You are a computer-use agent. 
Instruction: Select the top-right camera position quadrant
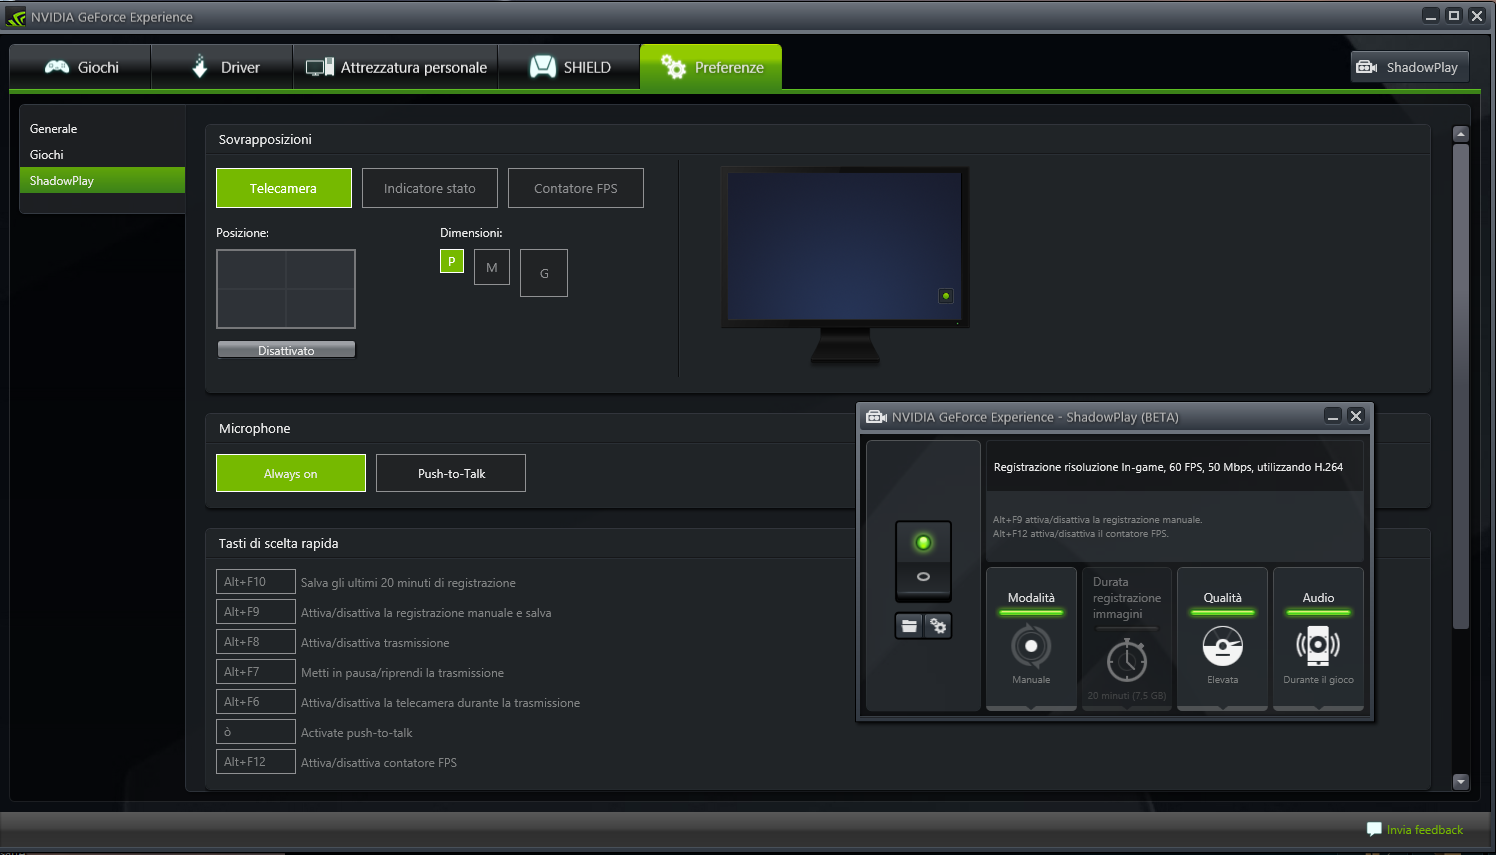click(320, 270)
